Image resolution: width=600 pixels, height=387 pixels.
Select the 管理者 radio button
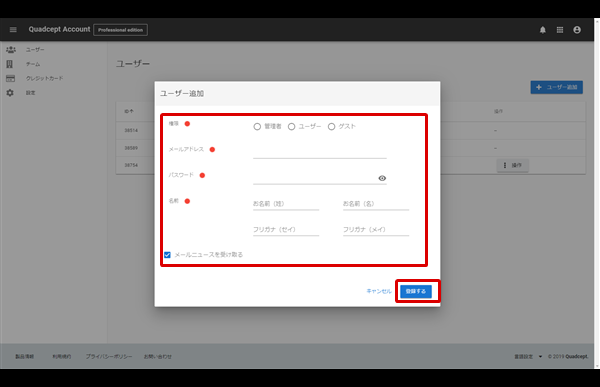tap(257, 127)
